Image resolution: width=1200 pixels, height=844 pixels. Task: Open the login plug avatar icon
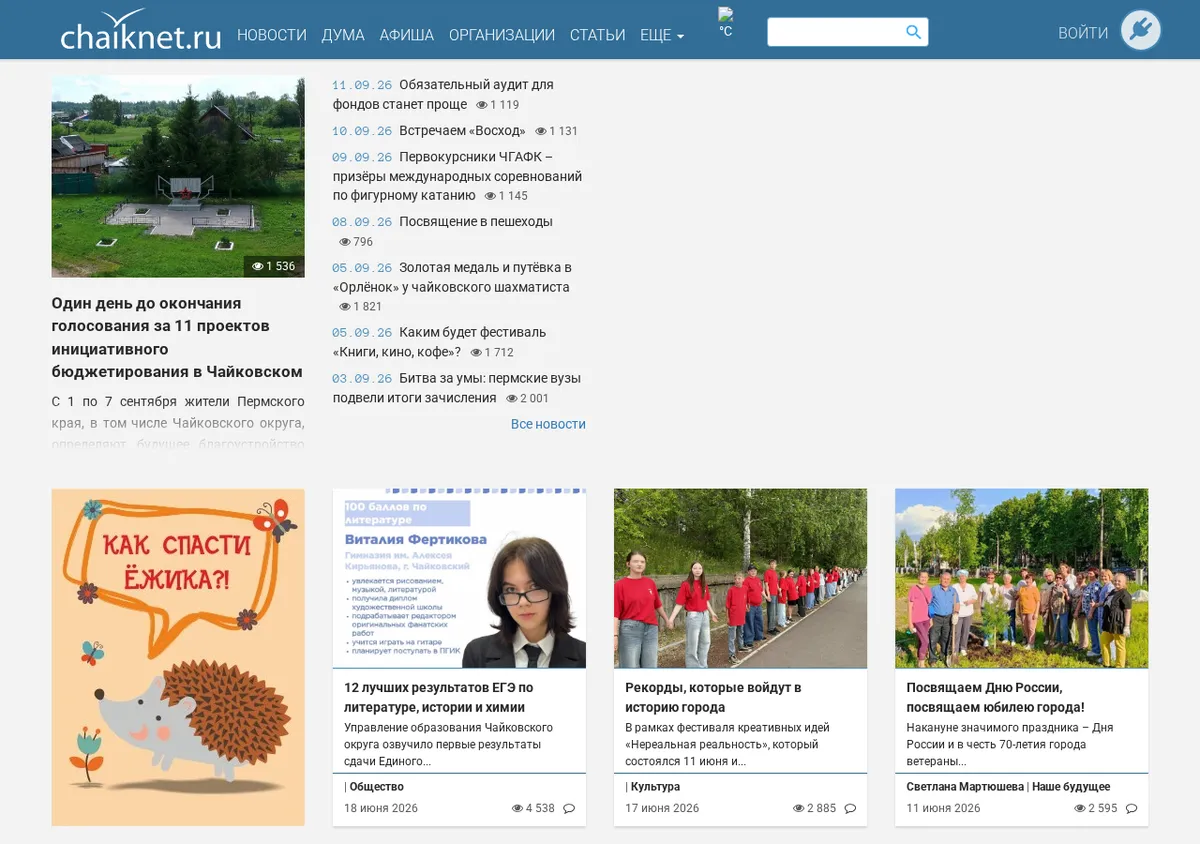pos(1141,30)
